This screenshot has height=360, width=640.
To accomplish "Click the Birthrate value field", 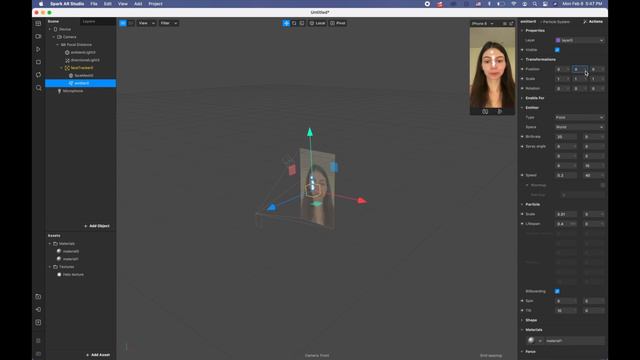I will [566, 137].
